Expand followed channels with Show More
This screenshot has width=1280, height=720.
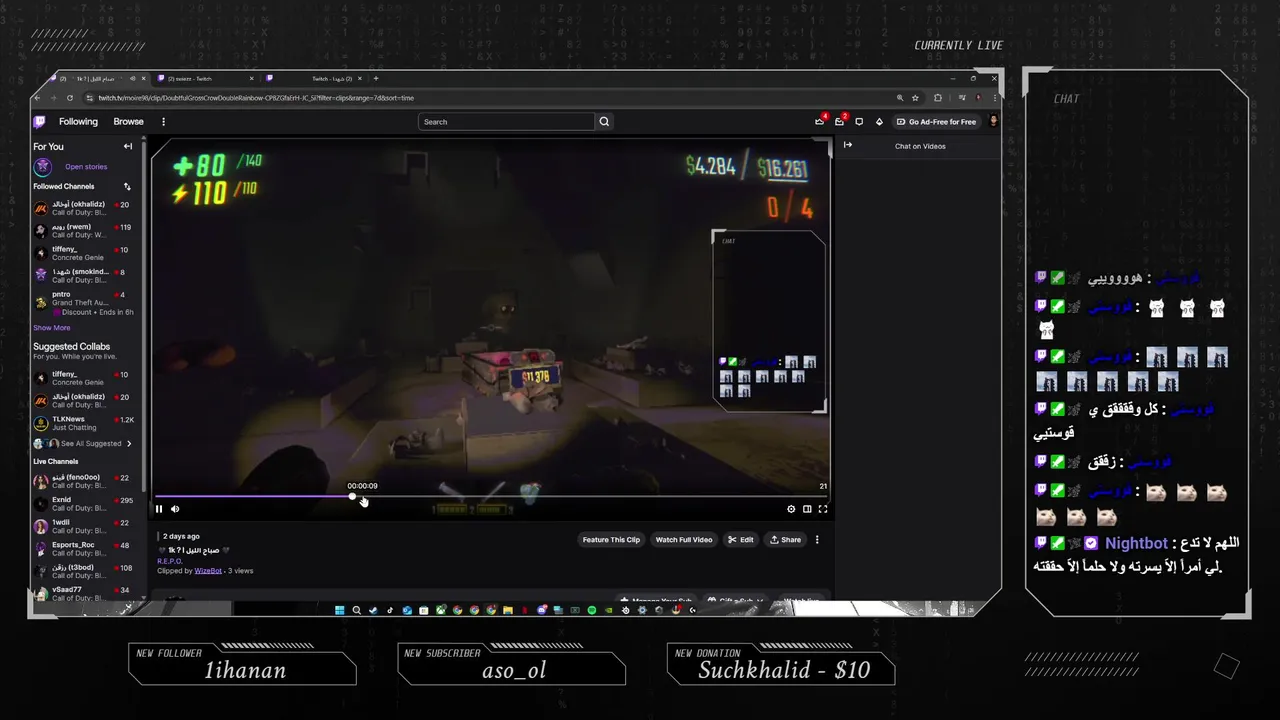[x=52, y=328]
